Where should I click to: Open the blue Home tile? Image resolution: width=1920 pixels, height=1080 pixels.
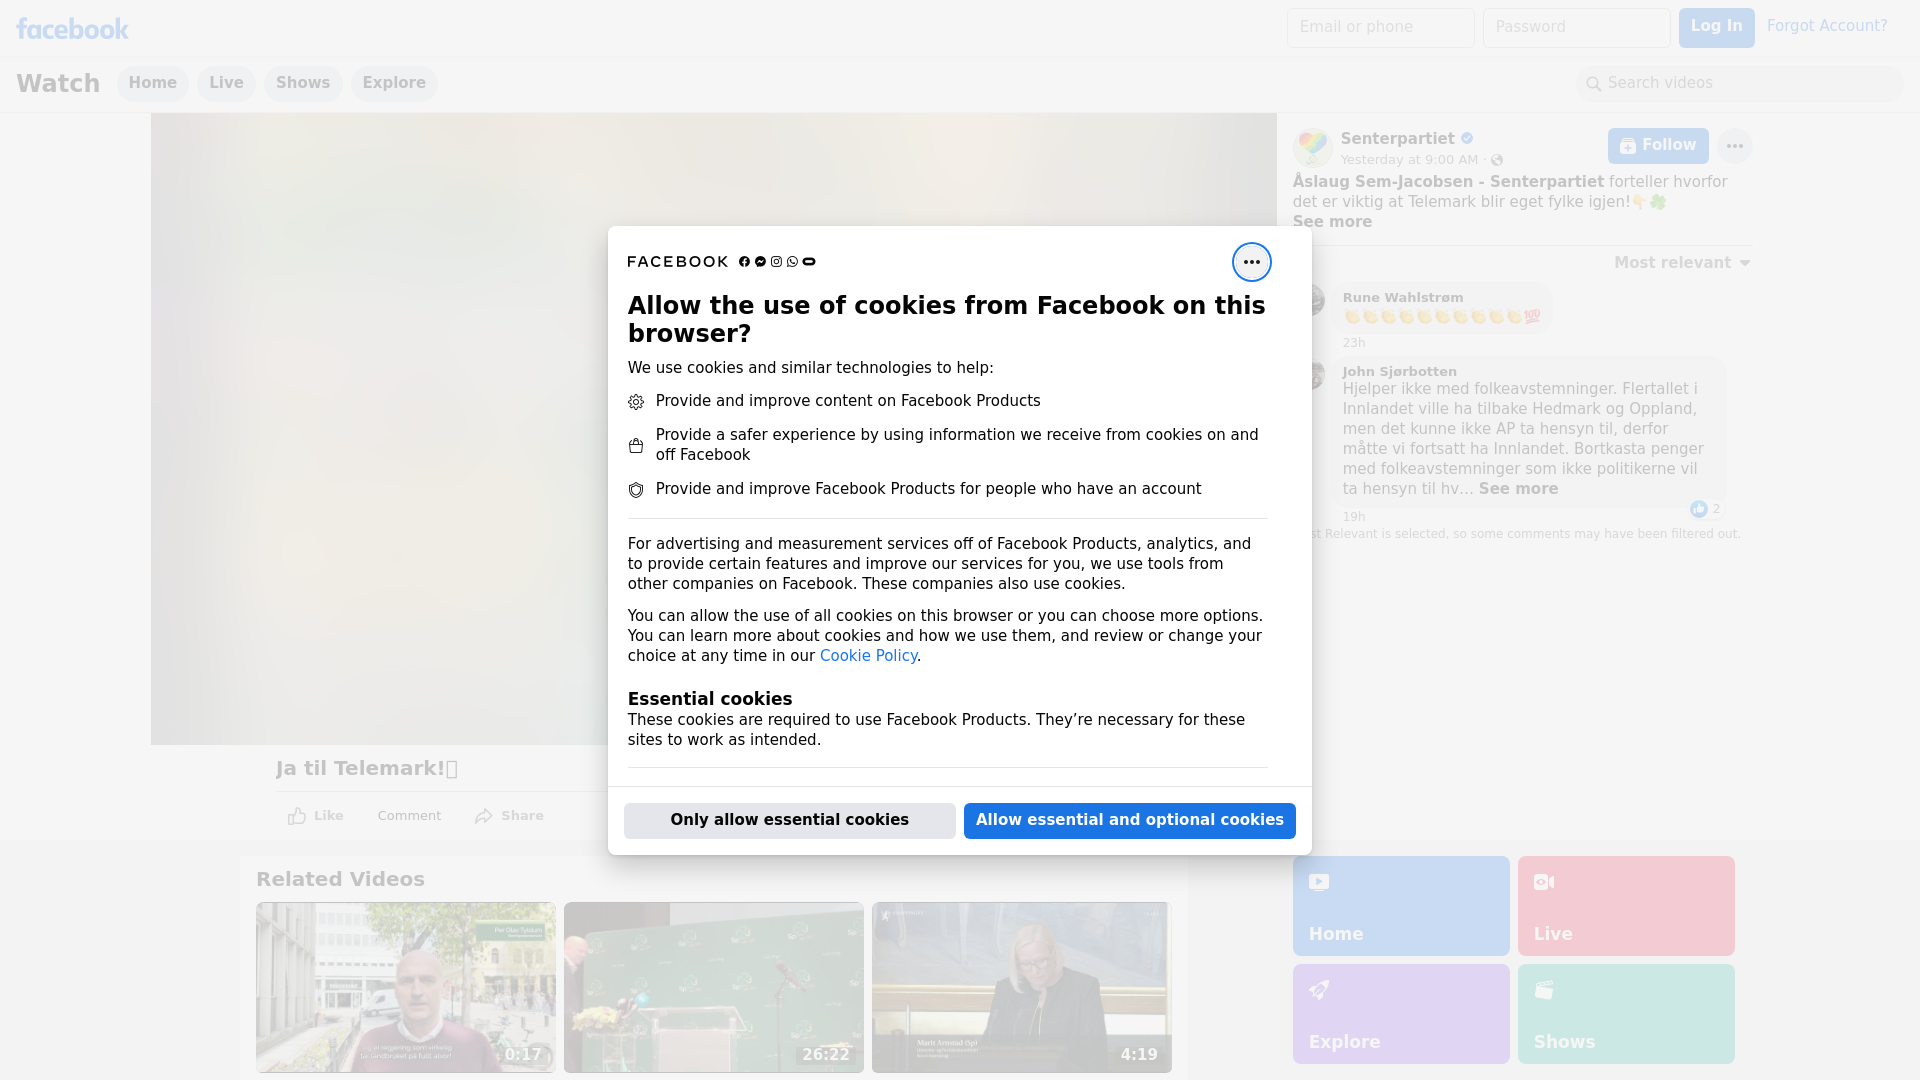pos(1401,906)
